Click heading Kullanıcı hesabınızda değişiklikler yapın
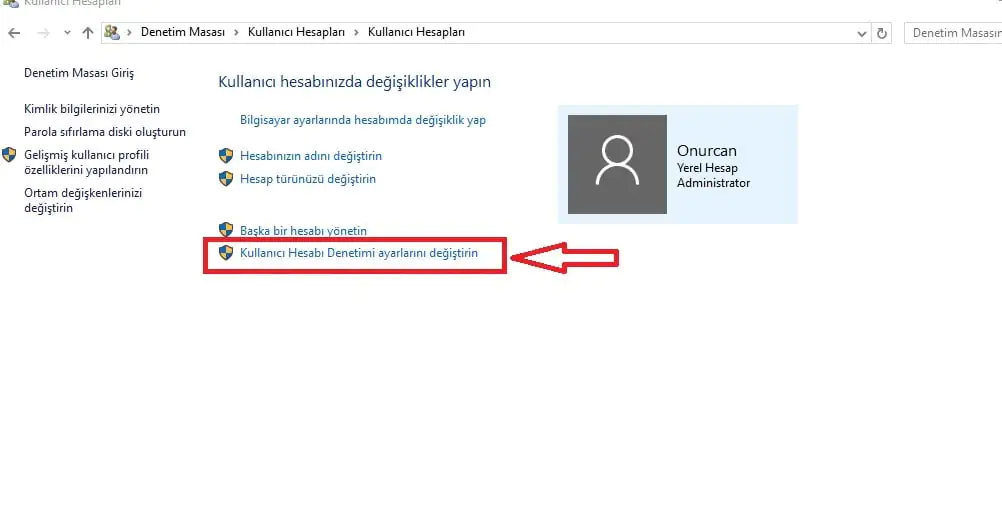Screen dimensions: 1002x516 tap(355, 82)
